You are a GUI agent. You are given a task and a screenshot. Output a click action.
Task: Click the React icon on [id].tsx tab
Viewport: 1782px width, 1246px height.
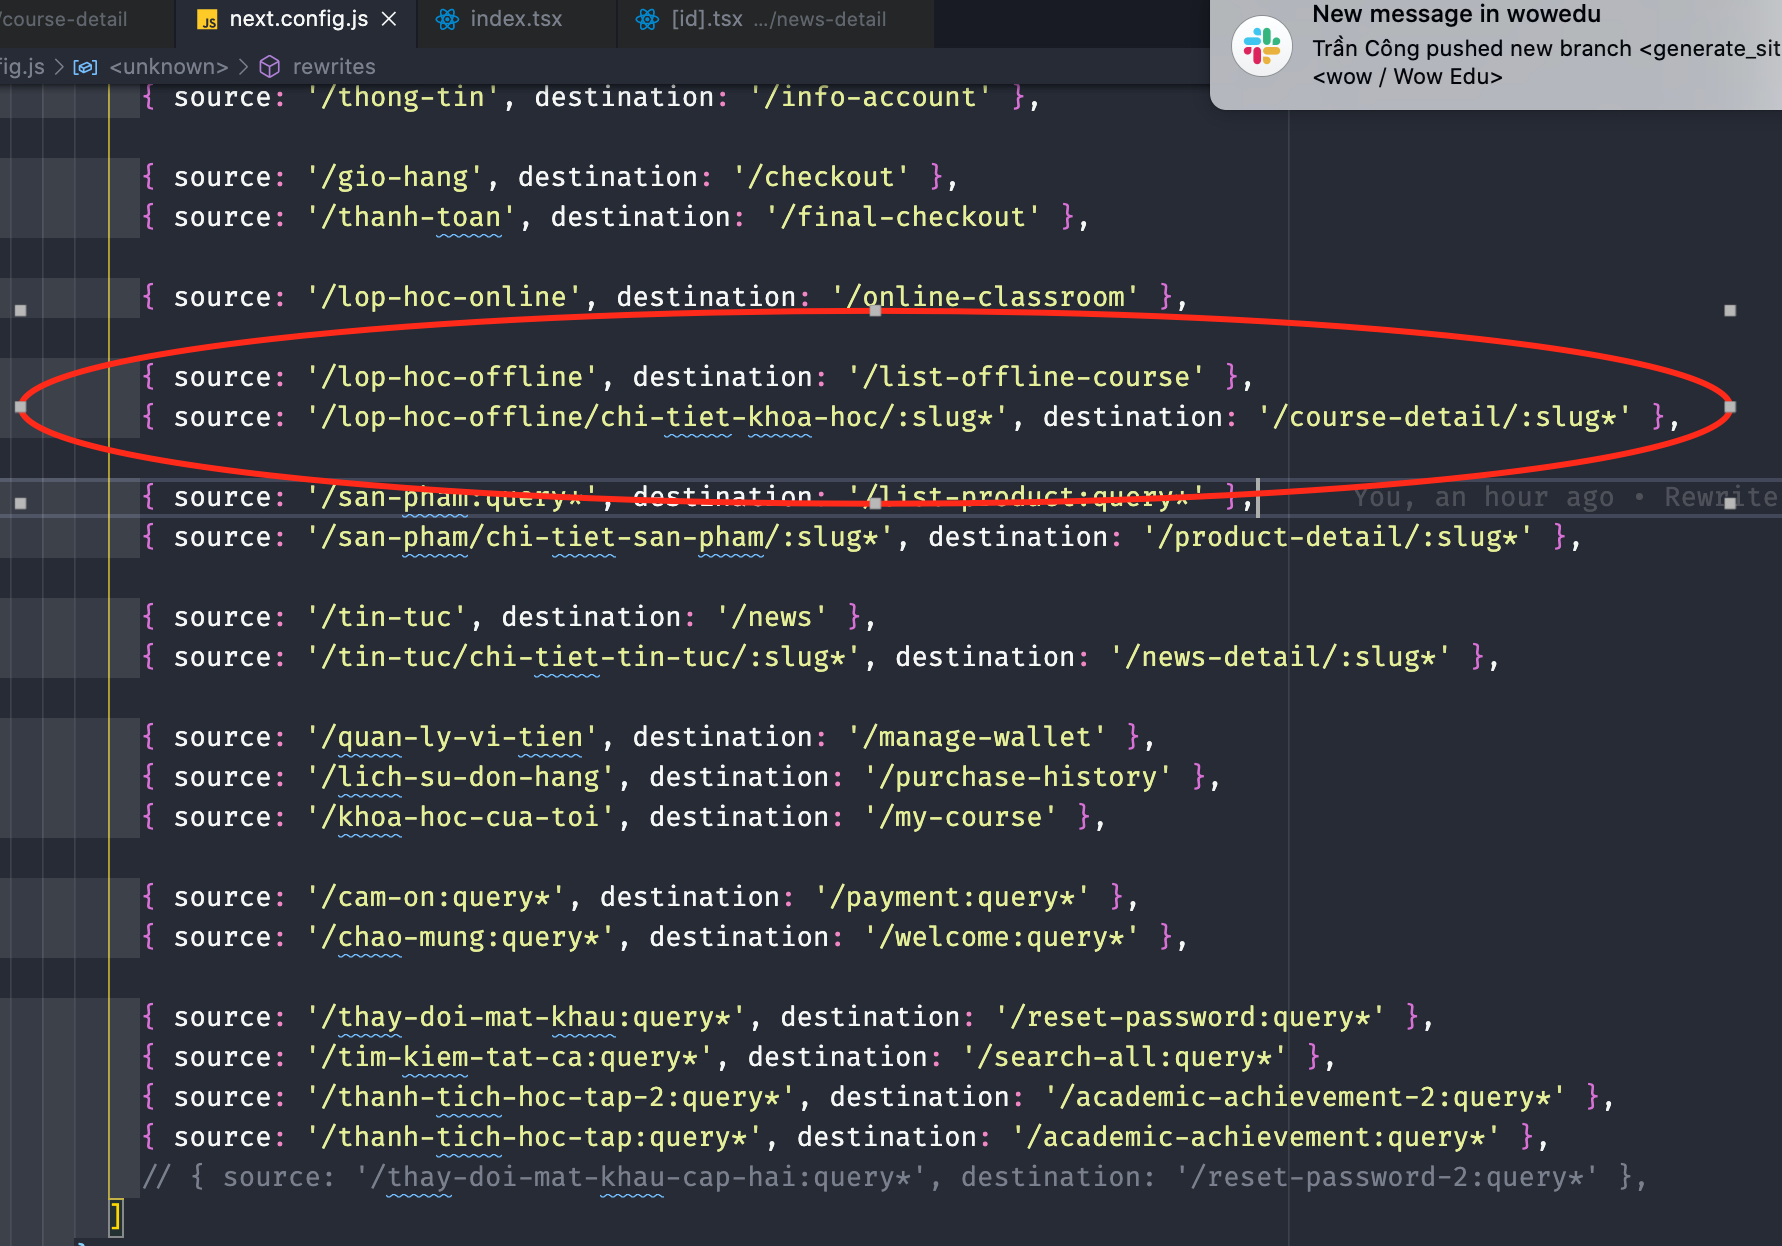(648, 19)
